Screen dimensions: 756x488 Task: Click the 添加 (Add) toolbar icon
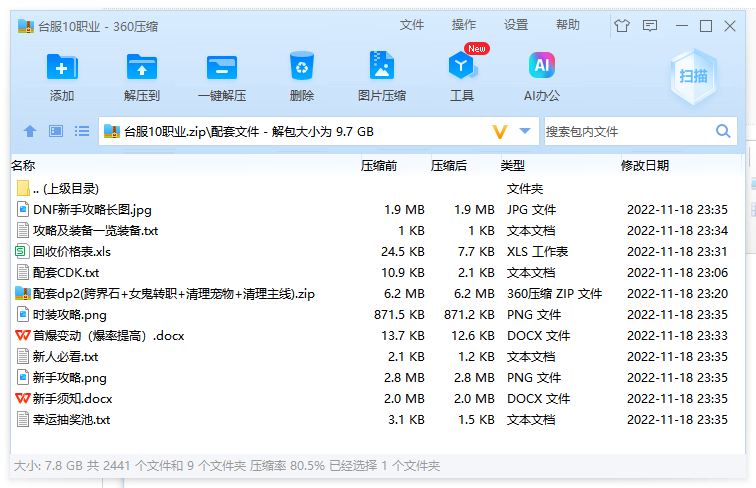[62, 67]
